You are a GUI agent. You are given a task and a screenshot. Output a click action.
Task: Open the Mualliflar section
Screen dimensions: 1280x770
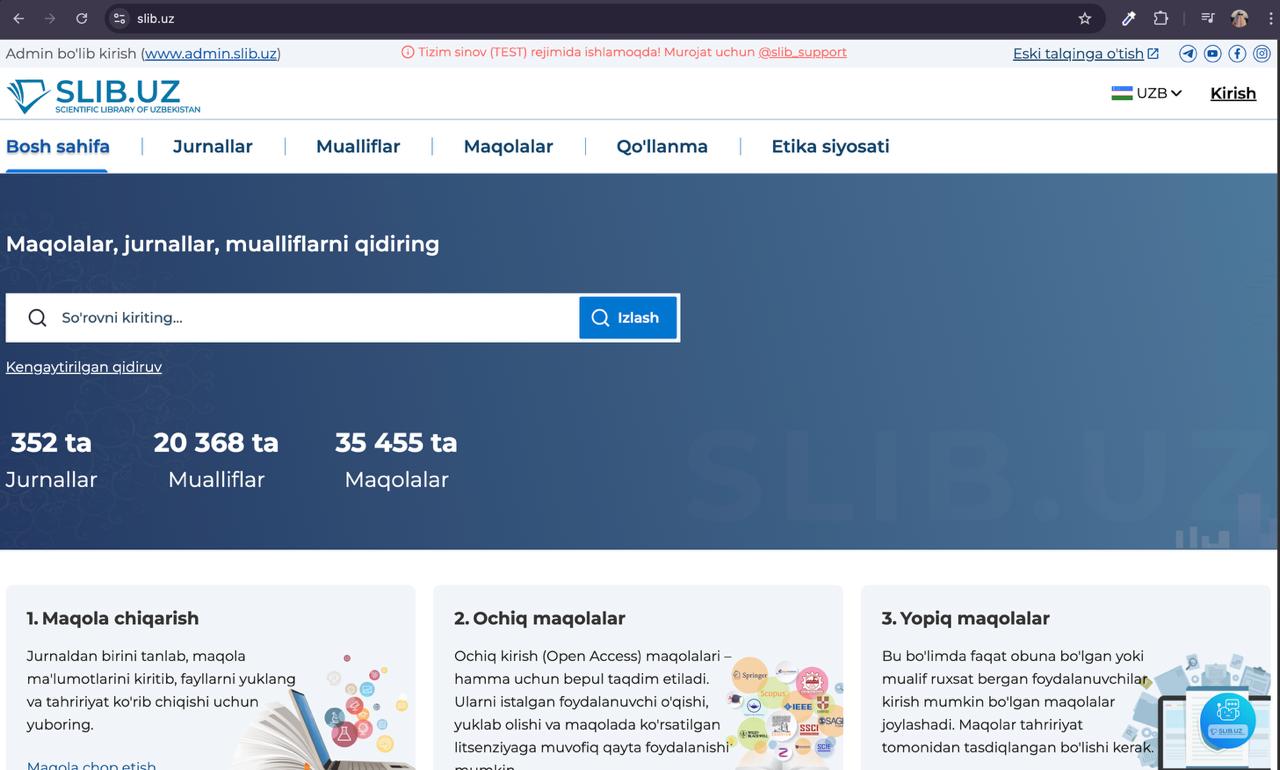point(357,146)
